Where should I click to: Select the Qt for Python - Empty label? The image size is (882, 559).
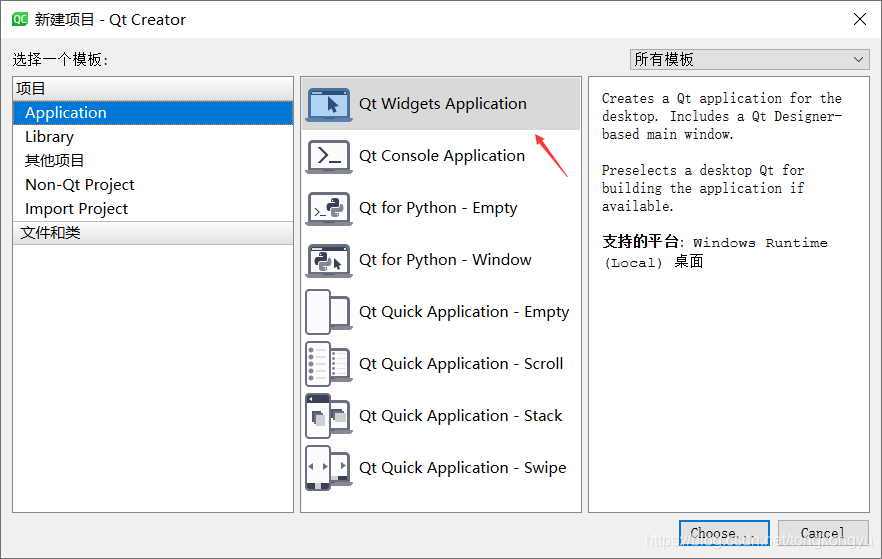coord(438,208)
